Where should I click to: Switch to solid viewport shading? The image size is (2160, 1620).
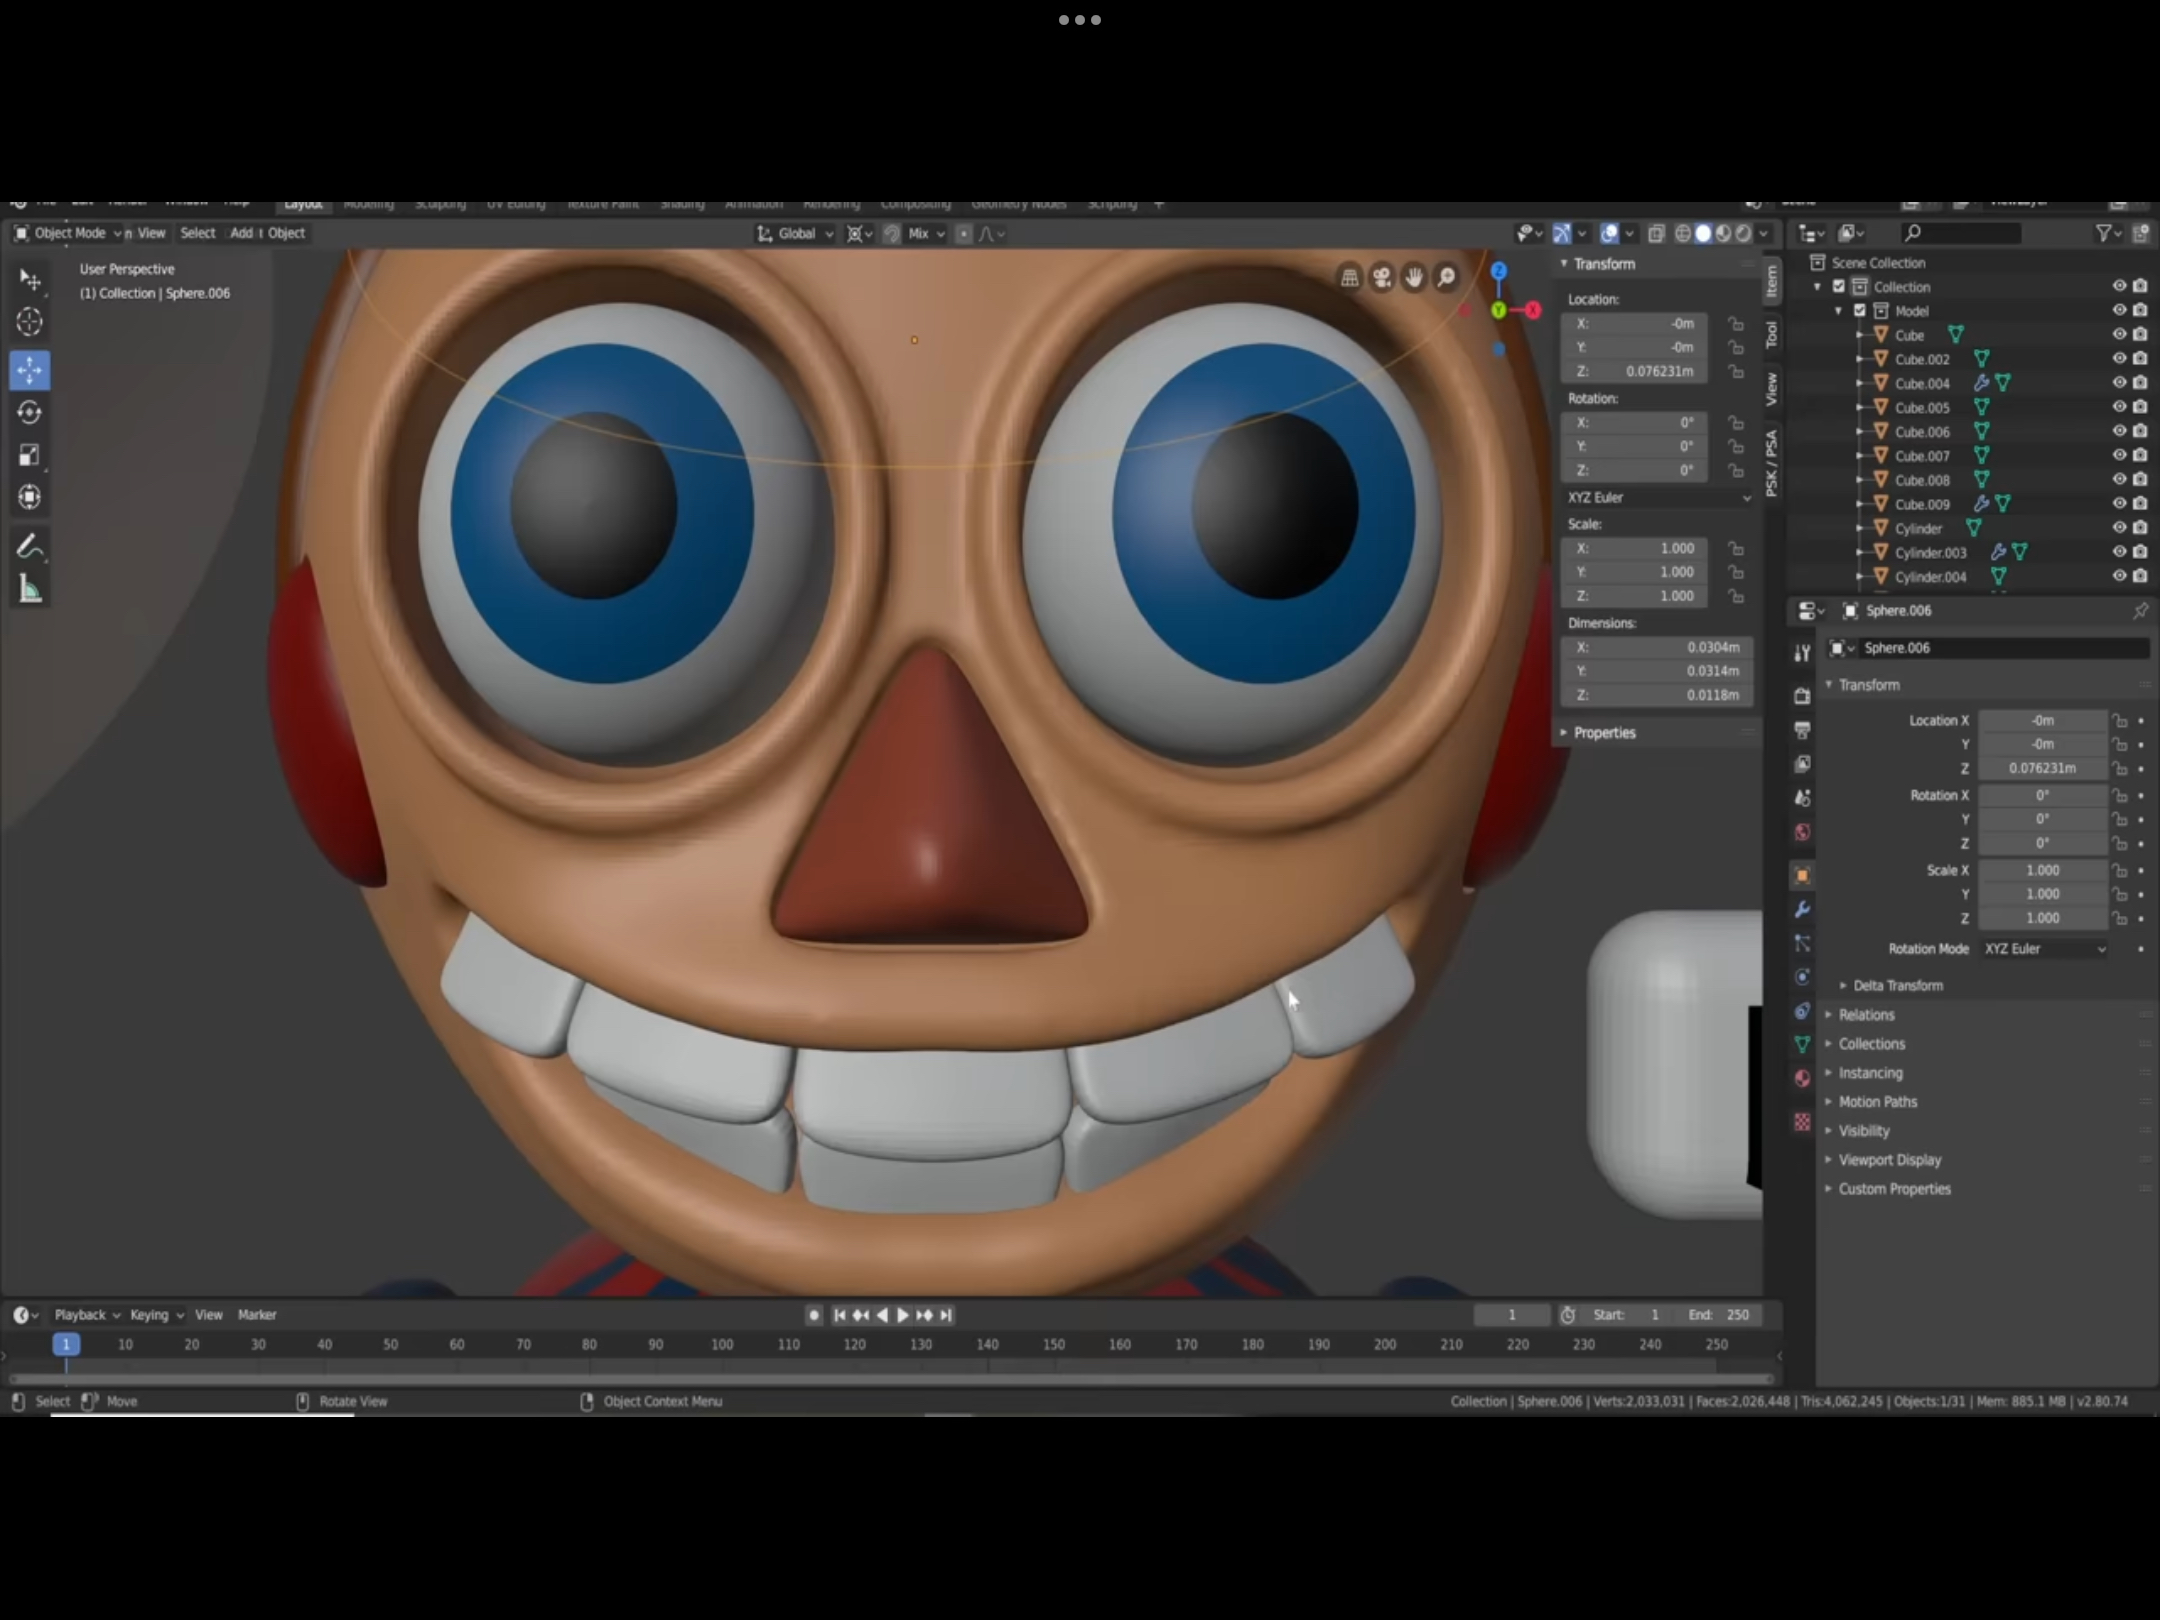1703,233
